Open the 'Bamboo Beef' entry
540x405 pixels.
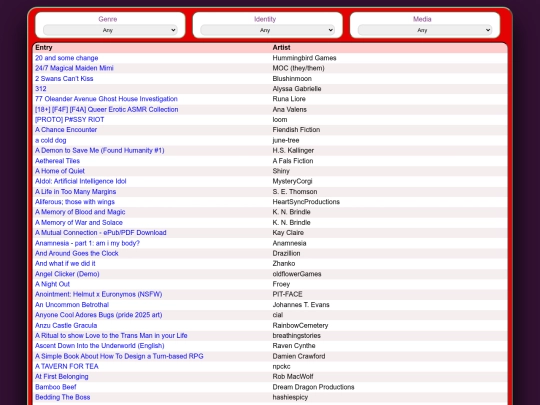[56, 387]
